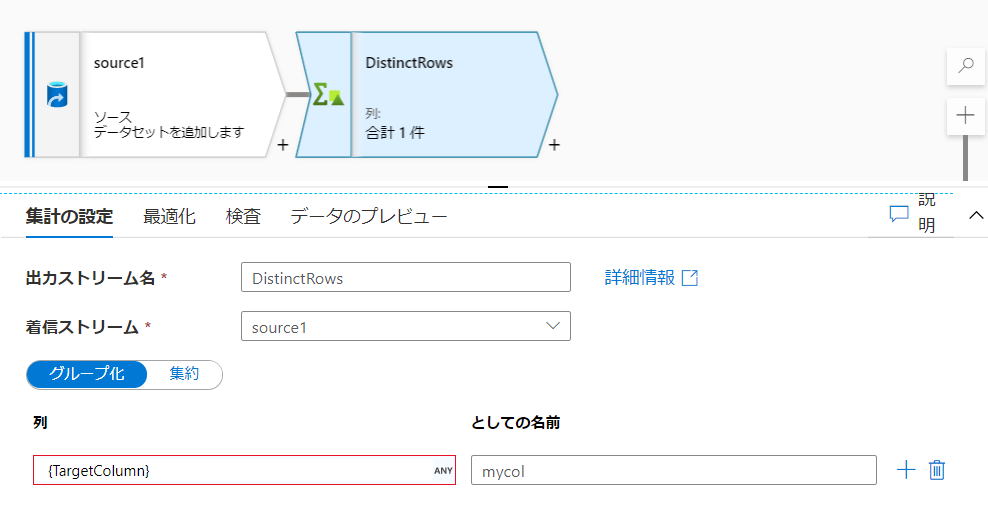Open the canvas search magnifier
988x515 pixels.
965,66
